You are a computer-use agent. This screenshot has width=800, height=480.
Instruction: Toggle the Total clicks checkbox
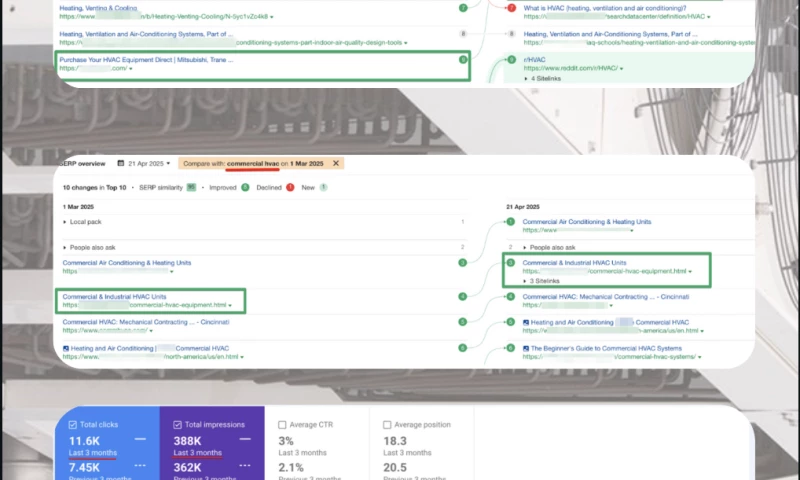tap(72, 424)
